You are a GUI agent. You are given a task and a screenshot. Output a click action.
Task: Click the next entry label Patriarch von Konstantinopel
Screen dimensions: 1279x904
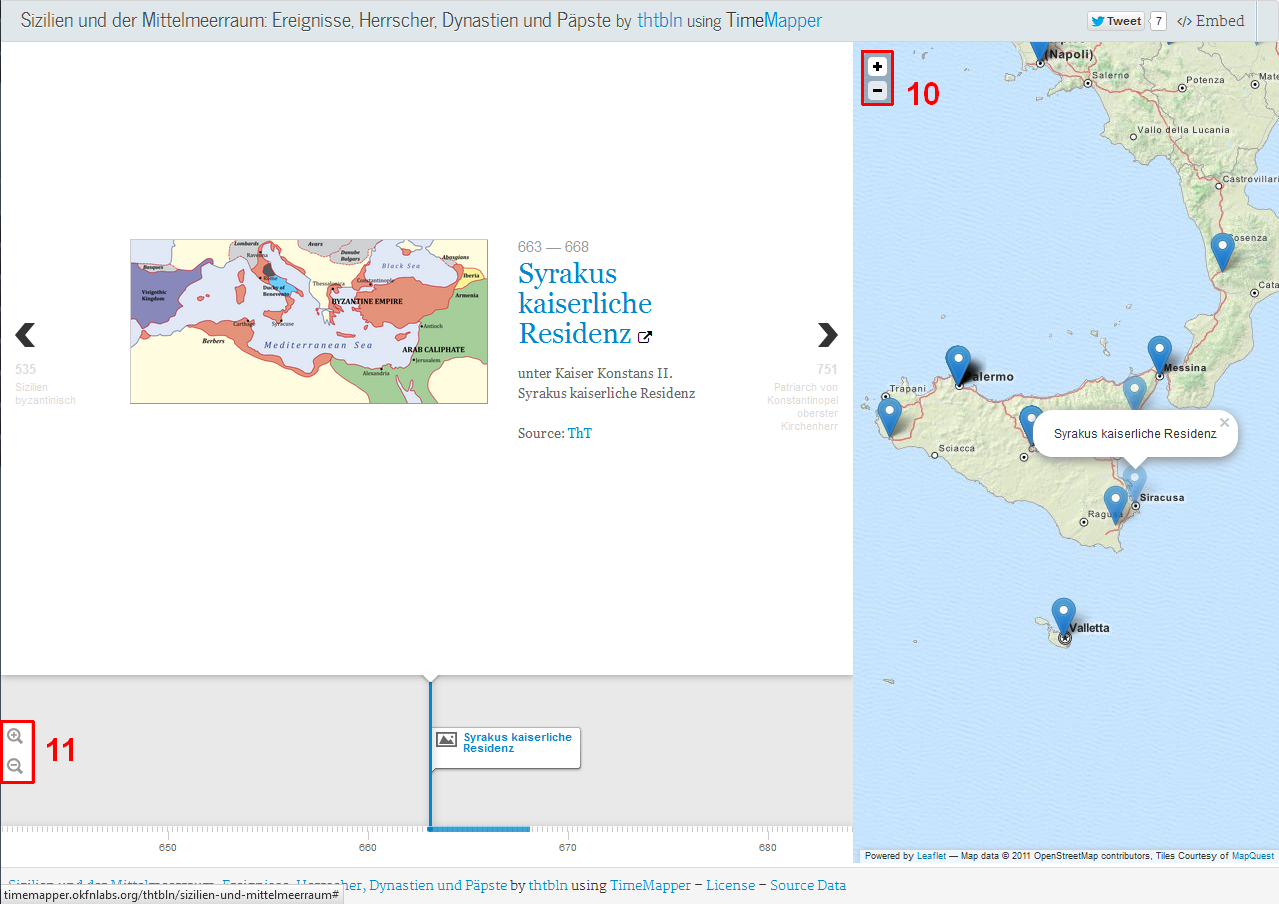tap(805, 406)
